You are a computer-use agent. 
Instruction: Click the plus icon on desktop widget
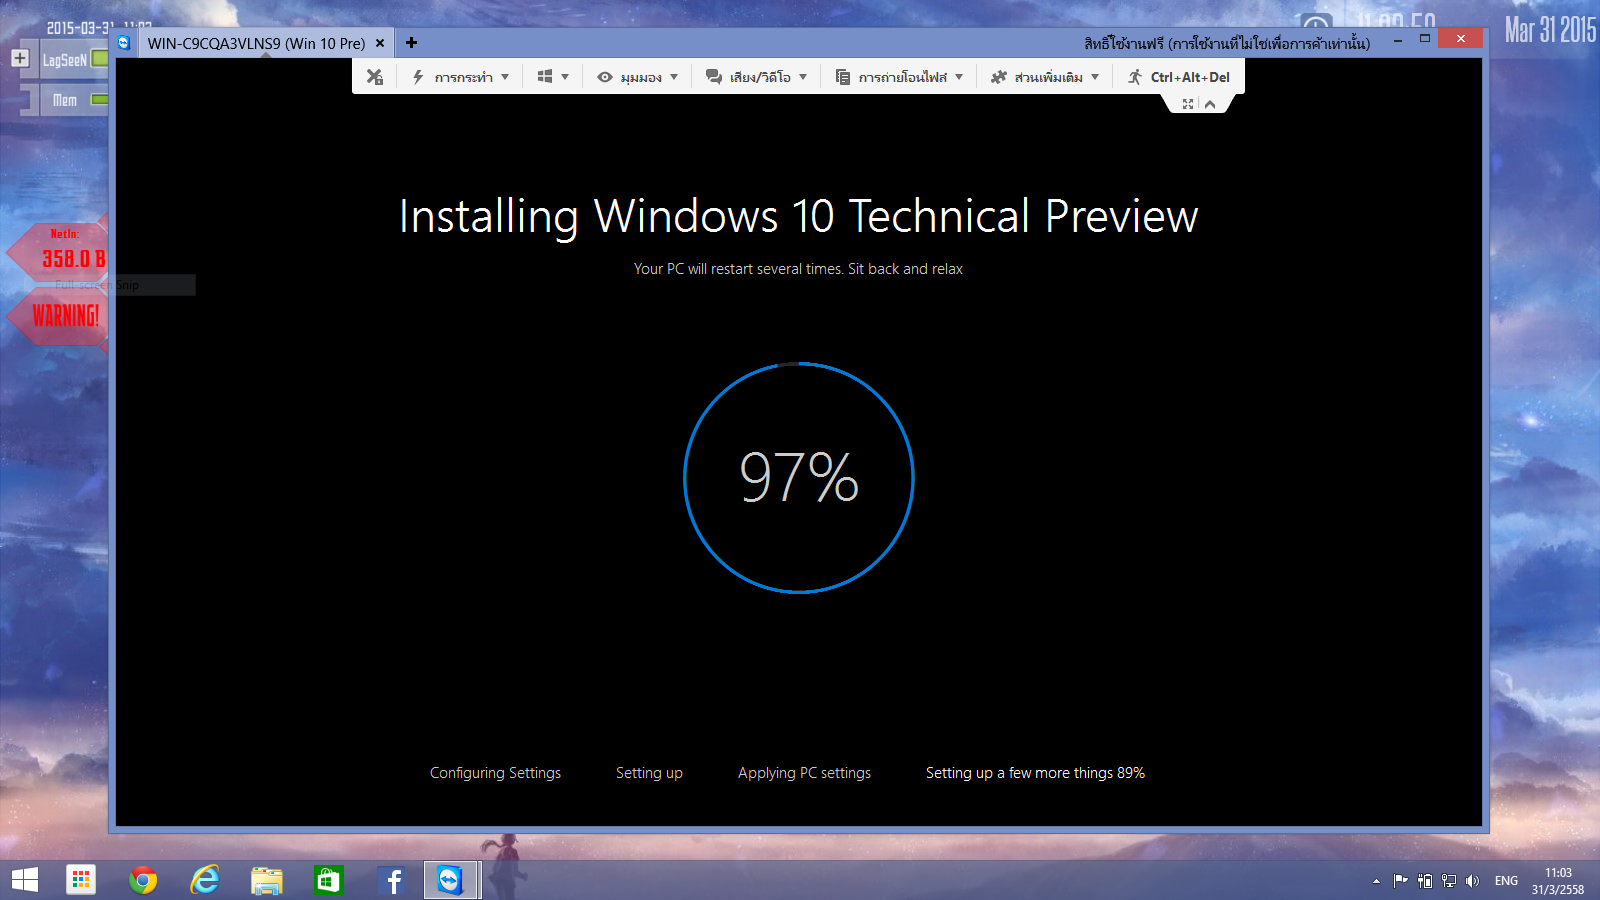tap(20, 58)
